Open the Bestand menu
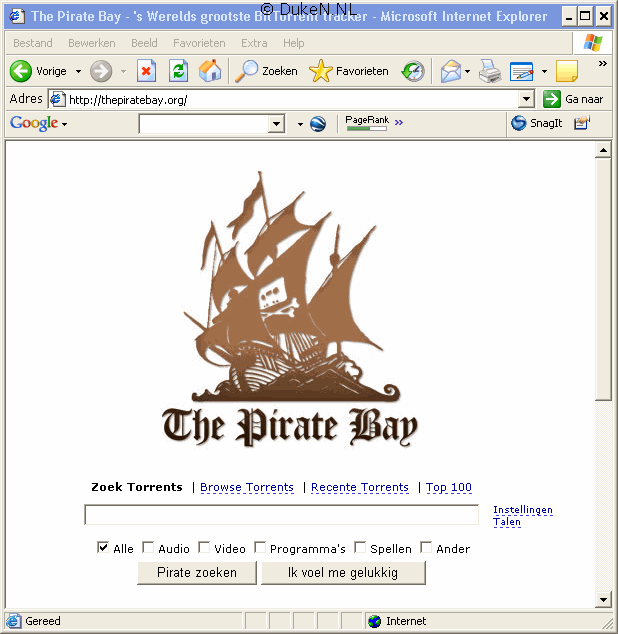Screen dimensions: 618x634 tap(32, 43)
